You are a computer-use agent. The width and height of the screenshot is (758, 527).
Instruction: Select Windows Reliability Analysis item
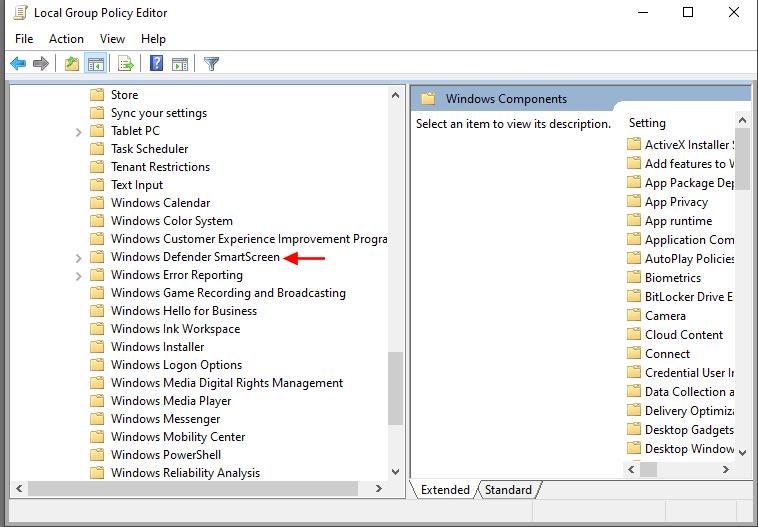click(185, 473)
